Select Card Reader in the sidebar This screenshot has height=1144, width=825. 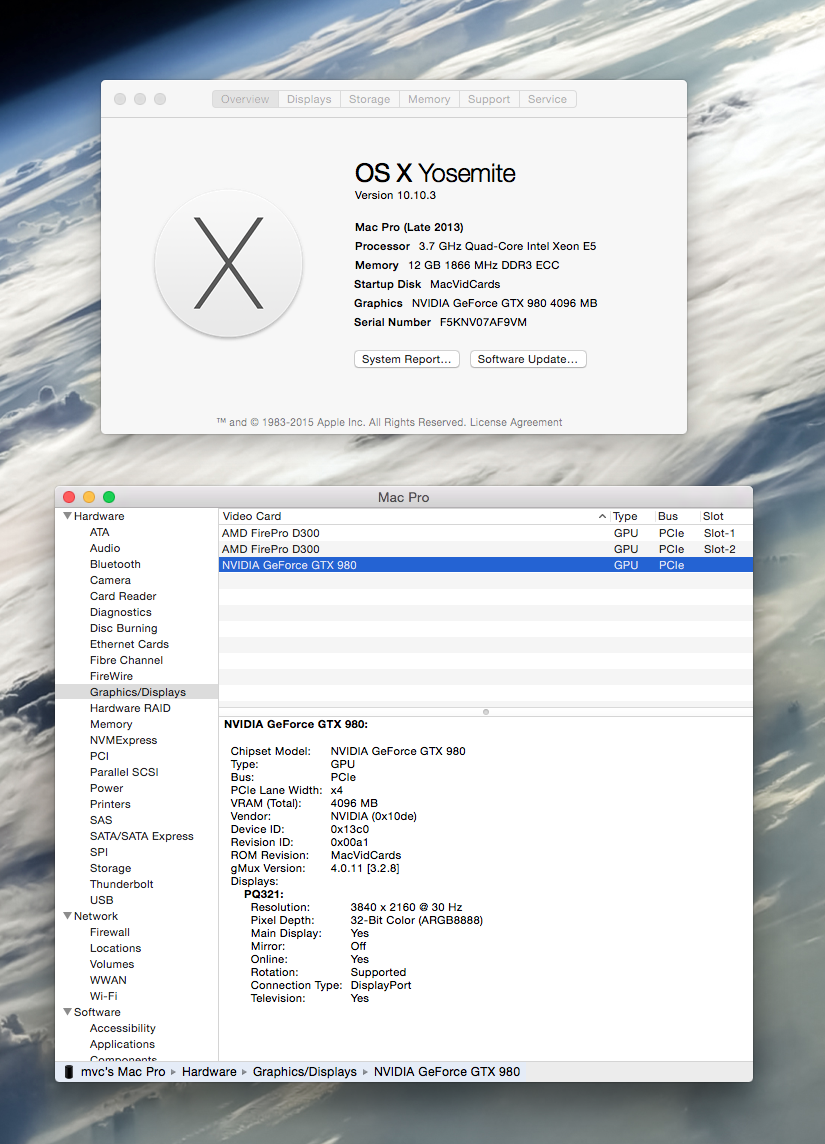(123, 597)
